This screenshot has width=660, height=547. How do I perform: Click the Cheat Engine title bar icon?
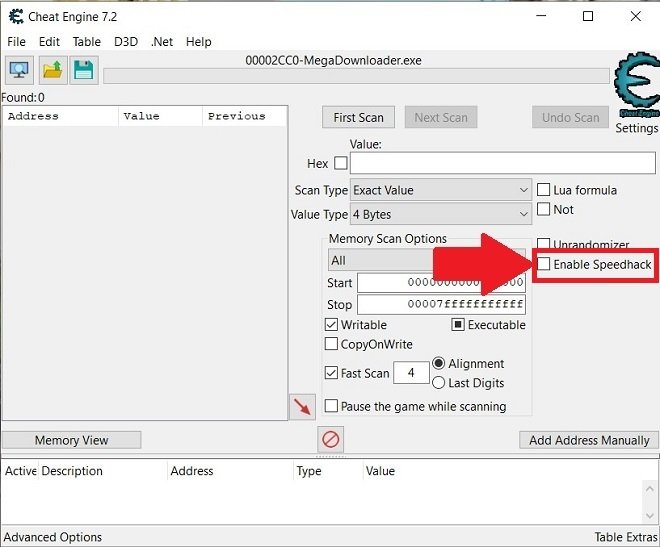16,17
